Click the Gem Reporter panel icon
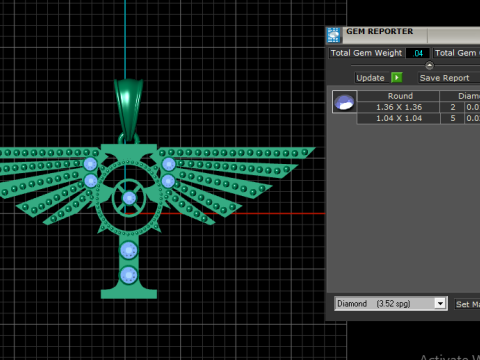480x360 pixels. pos(334,35)
